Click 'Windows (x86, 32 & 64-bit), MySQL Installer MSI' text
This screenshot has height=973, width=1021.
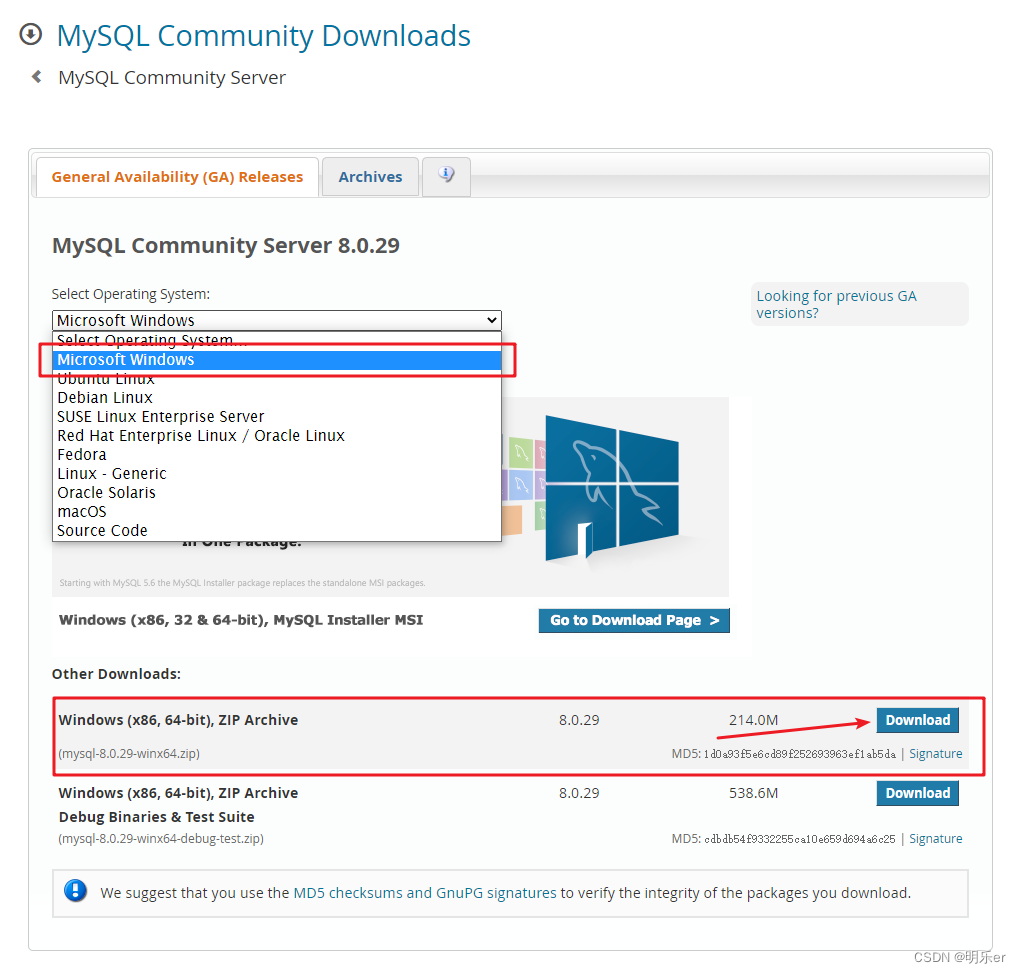click(x=241, y=620)
